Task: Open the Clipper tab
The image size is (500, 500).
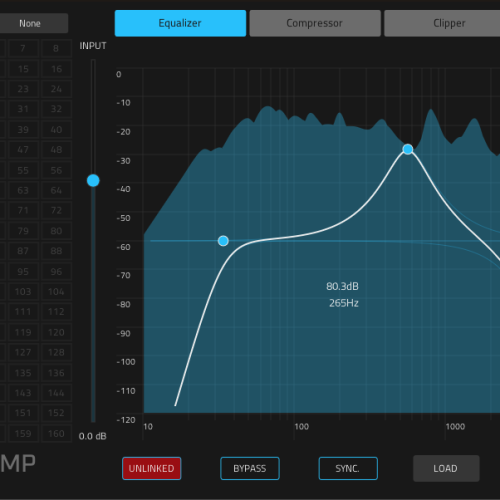Action: pyautogui.click(x=442, y=23)
